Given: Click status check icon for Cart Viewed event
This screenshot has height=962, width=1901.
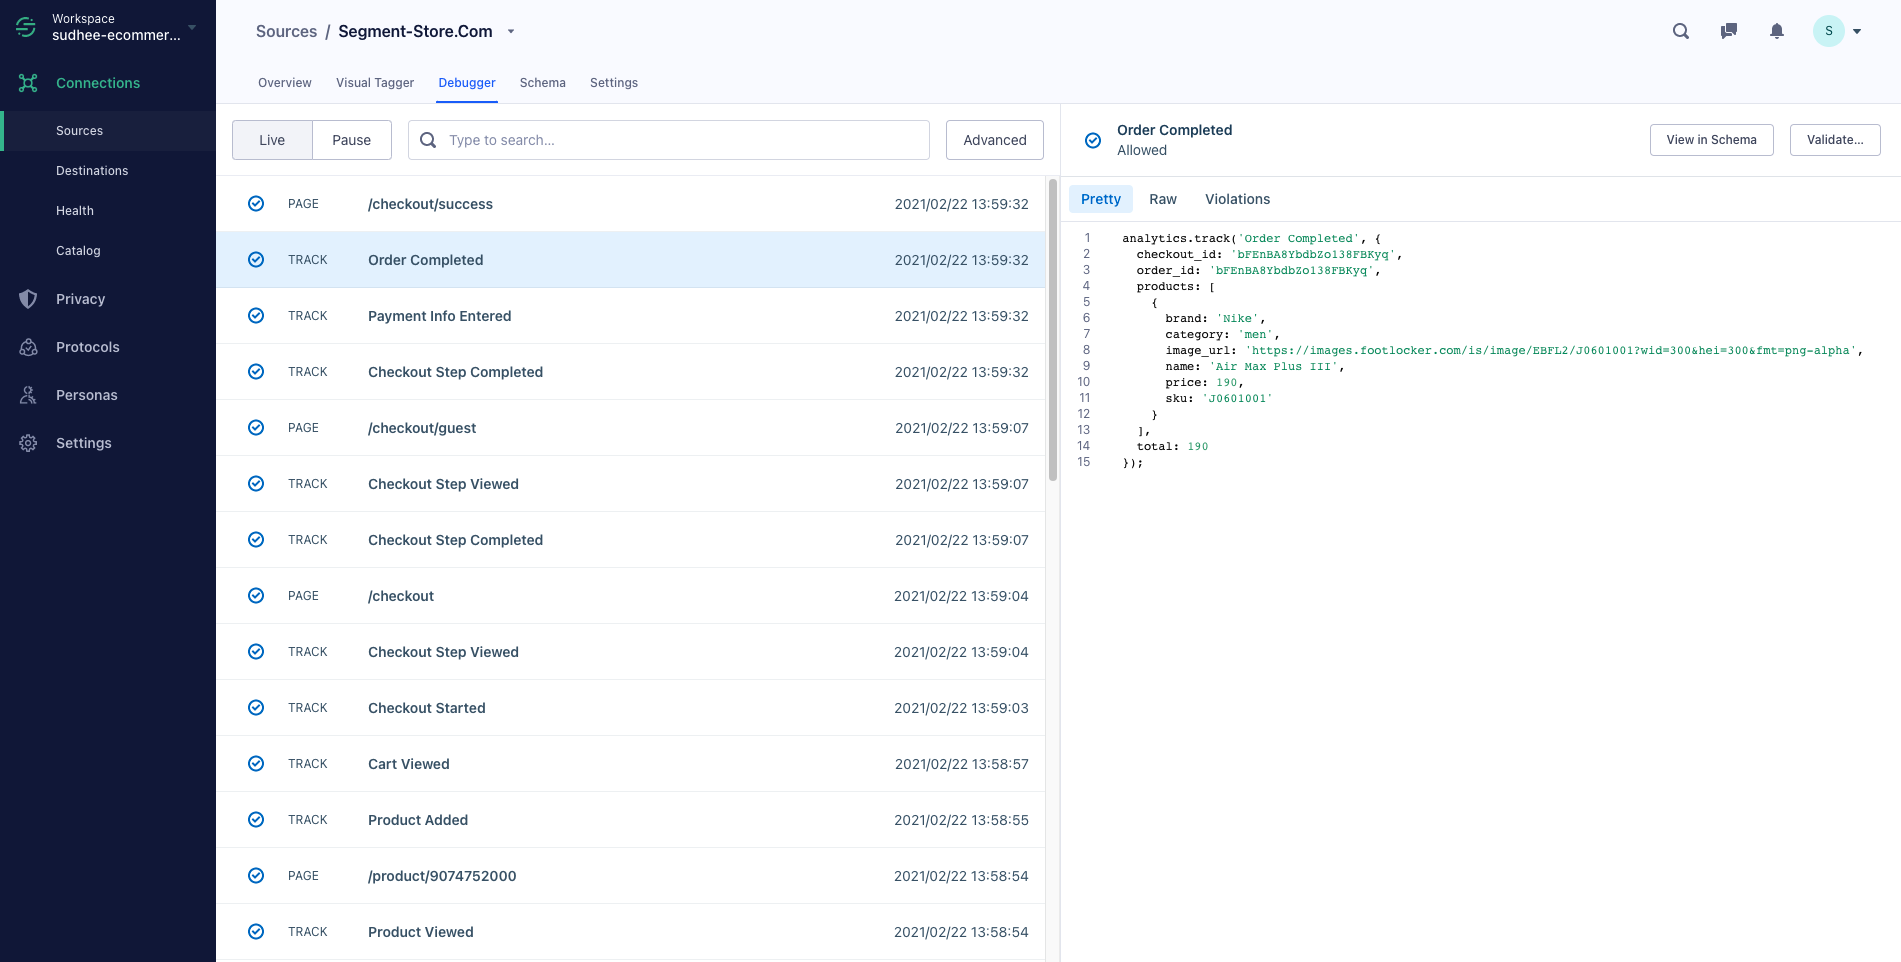Looking at the screenshot, I should point(256,764).
